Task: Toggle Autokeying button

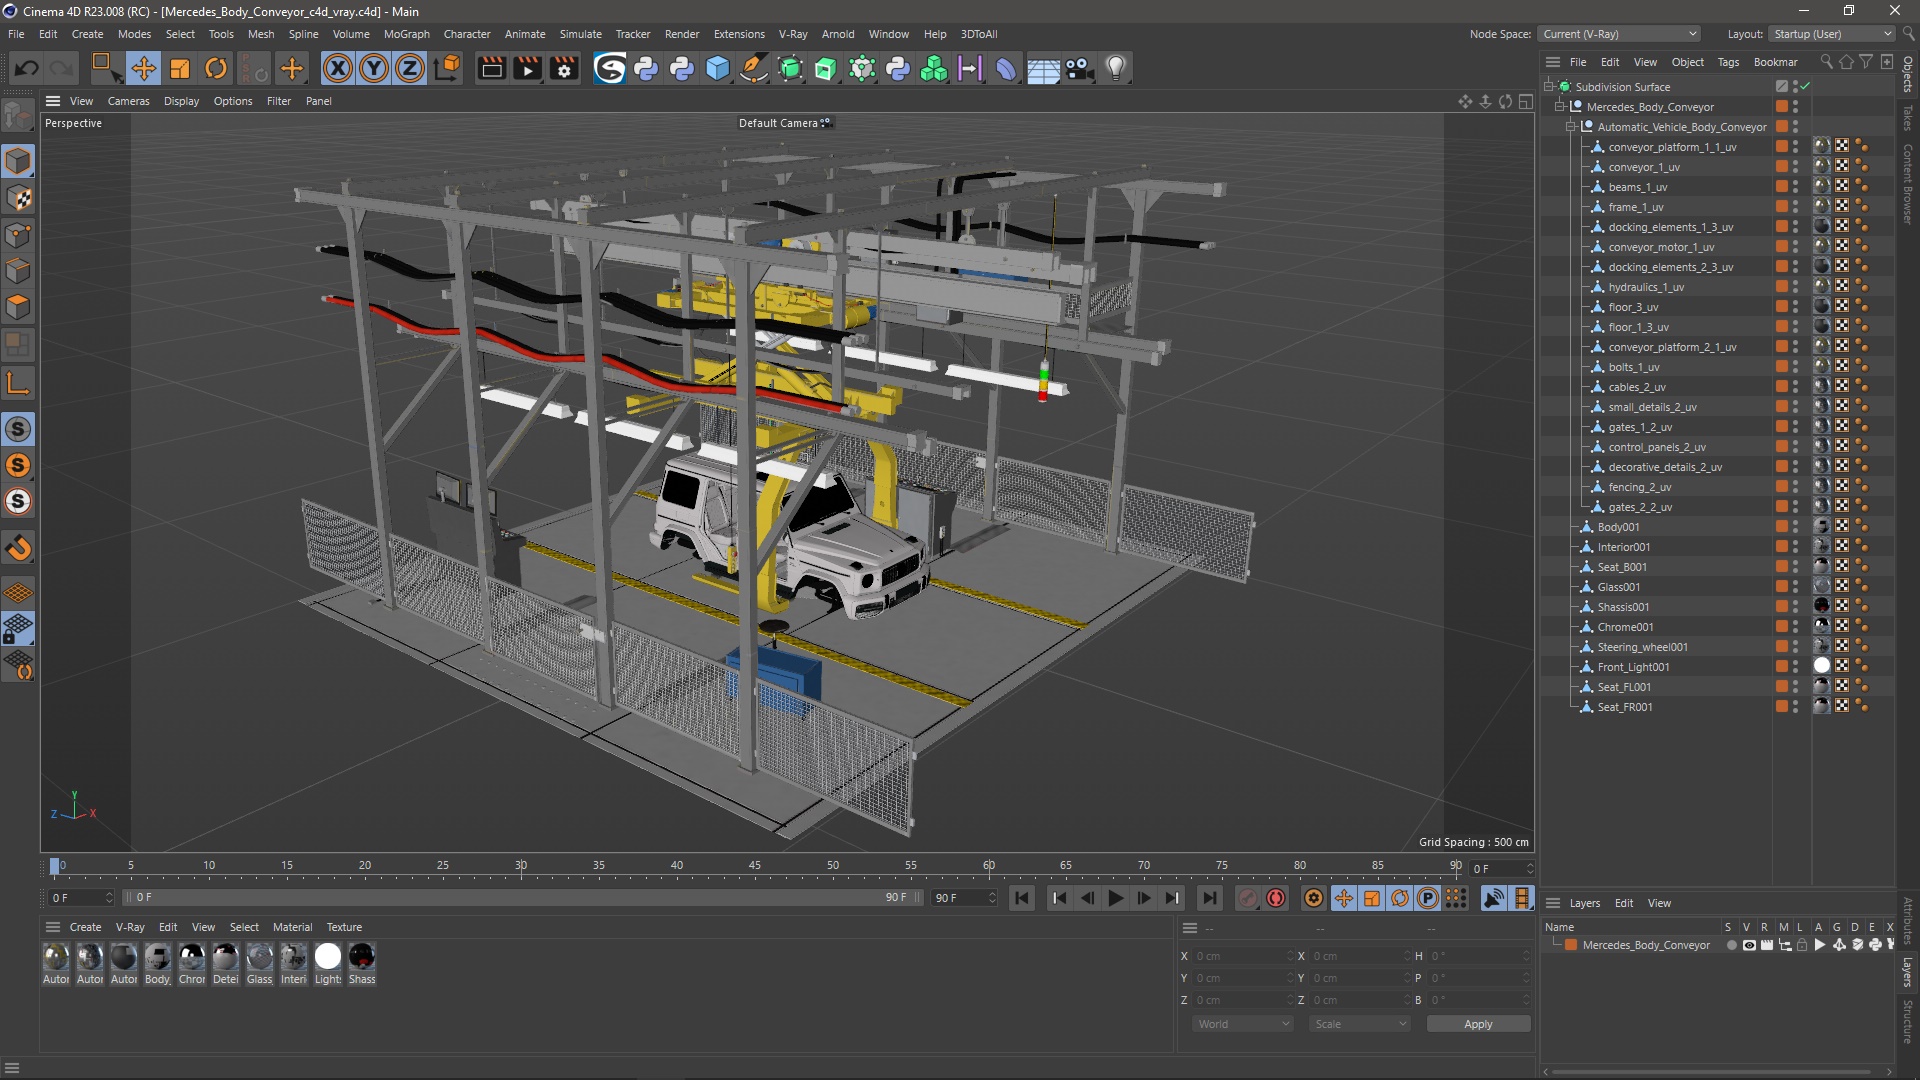Action: coord(1276,898)
